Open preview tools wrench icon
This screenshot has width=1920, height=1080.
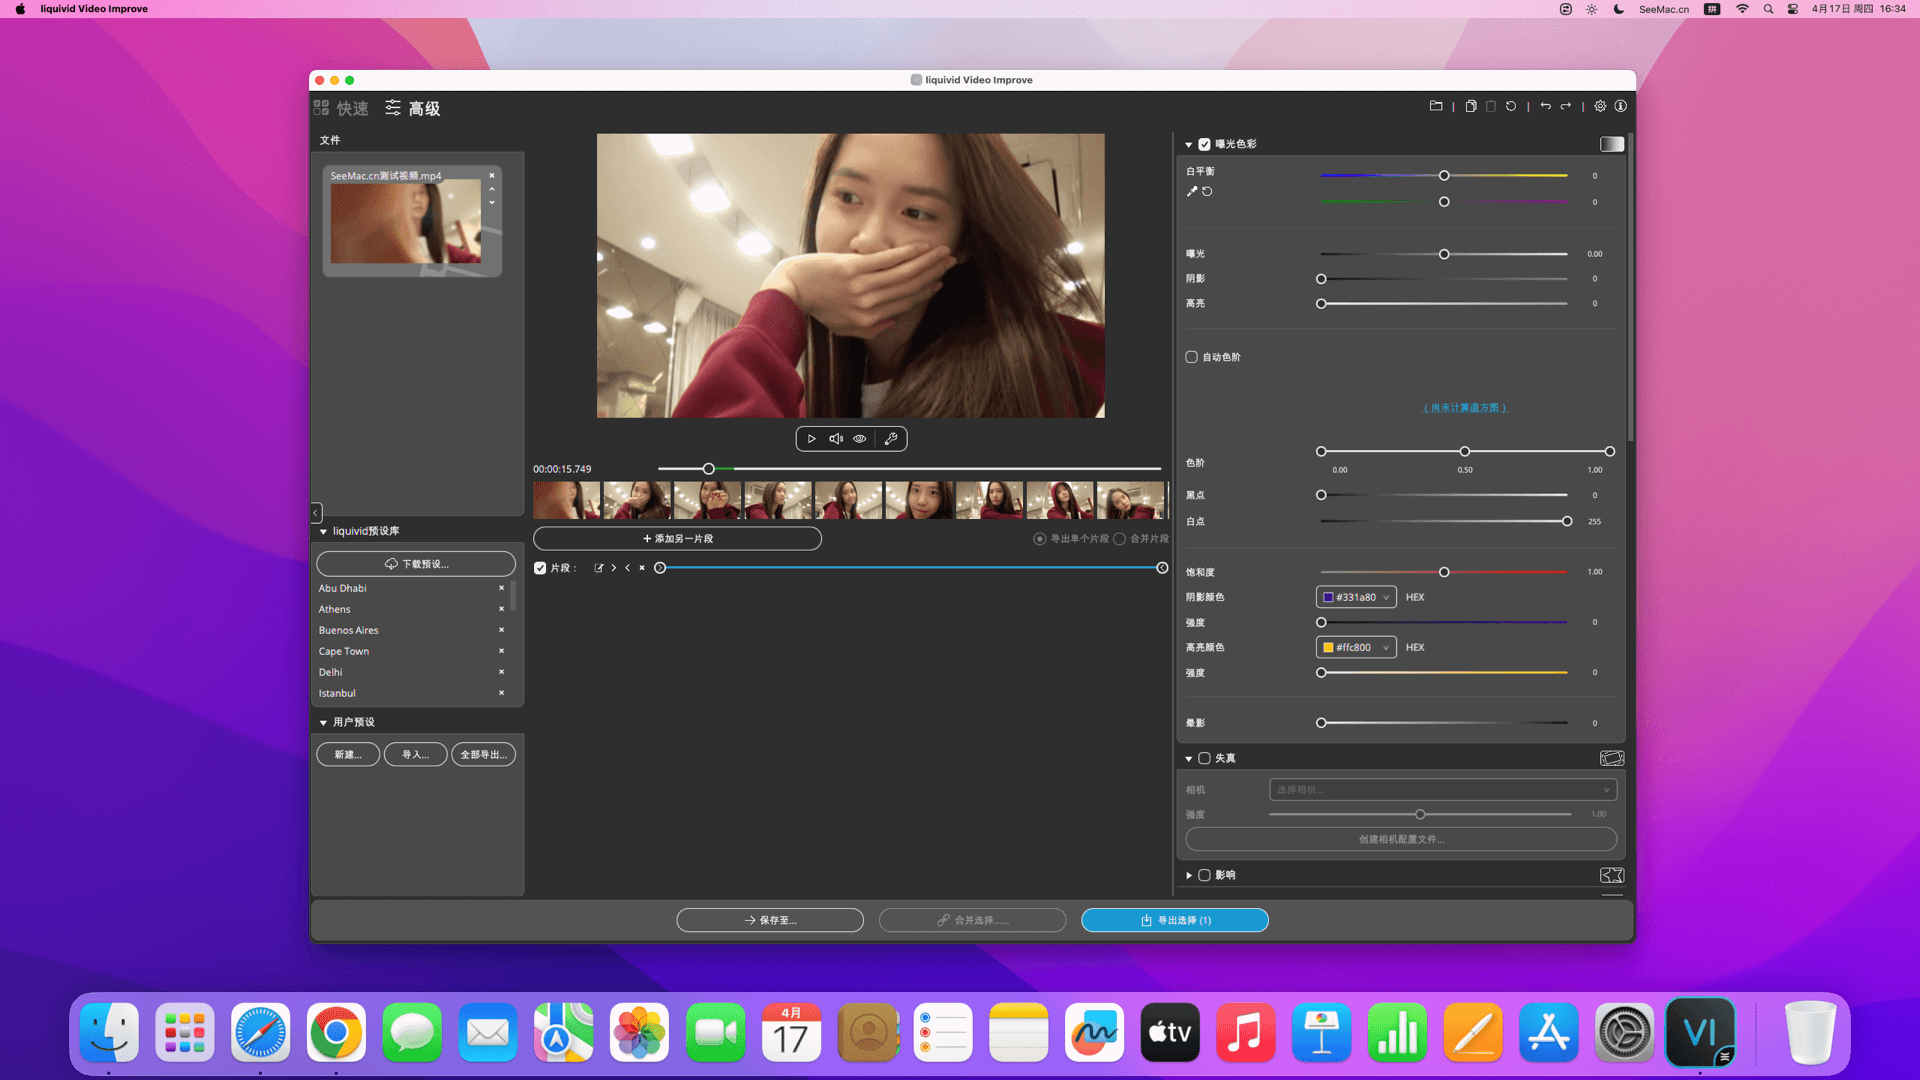pyautogui.click(x=891, y=439)
